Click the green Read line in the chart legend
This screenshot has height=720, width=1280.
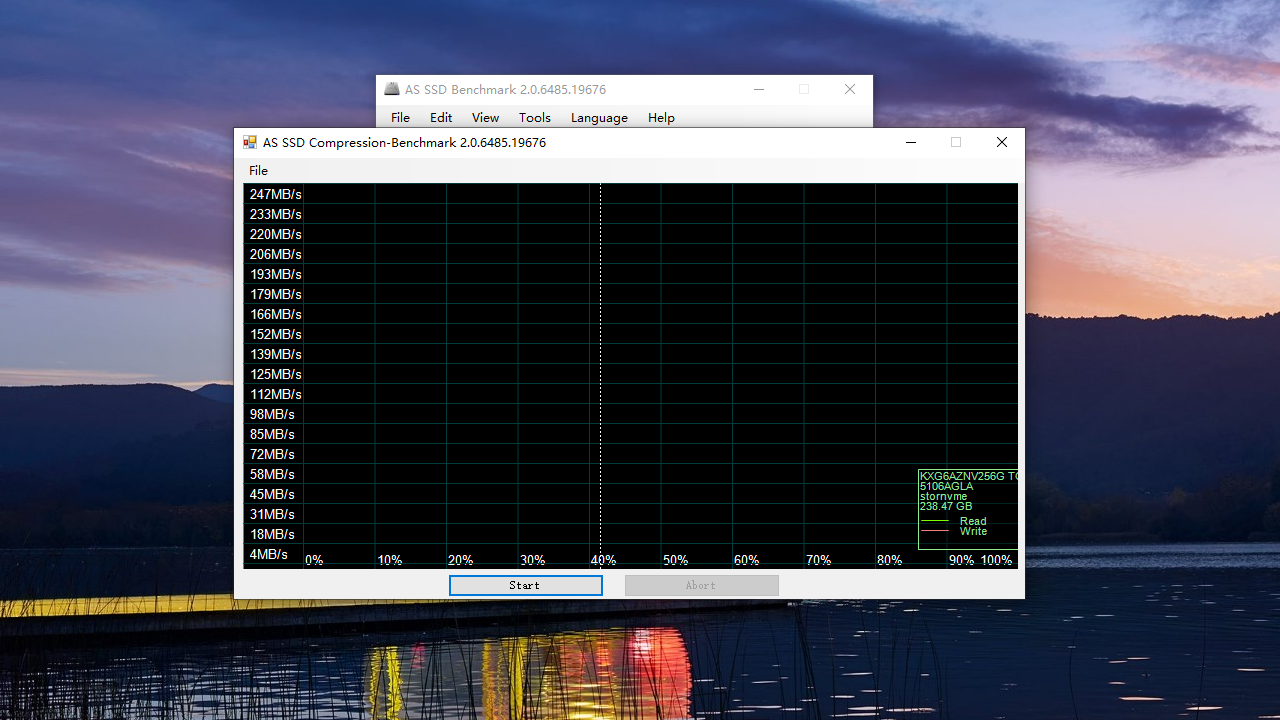coord(936,521)
